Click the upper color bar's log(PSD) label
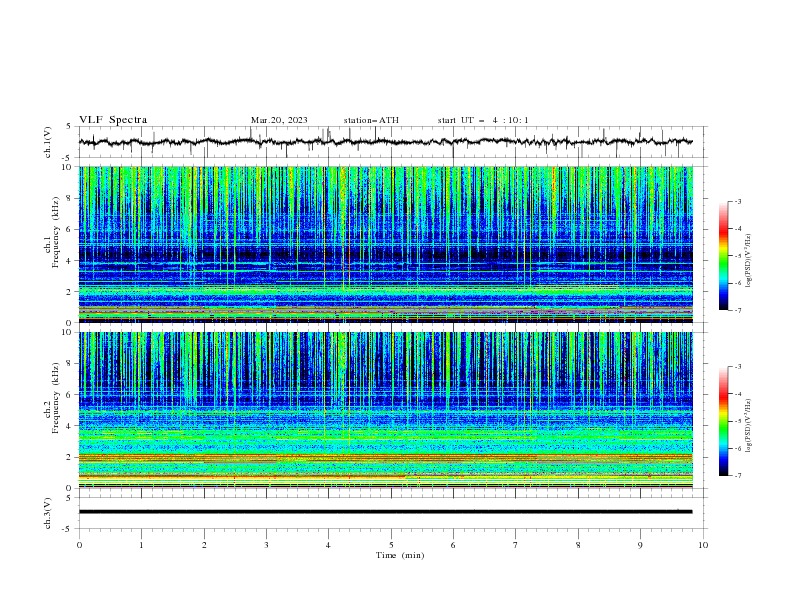 point(749,261)
